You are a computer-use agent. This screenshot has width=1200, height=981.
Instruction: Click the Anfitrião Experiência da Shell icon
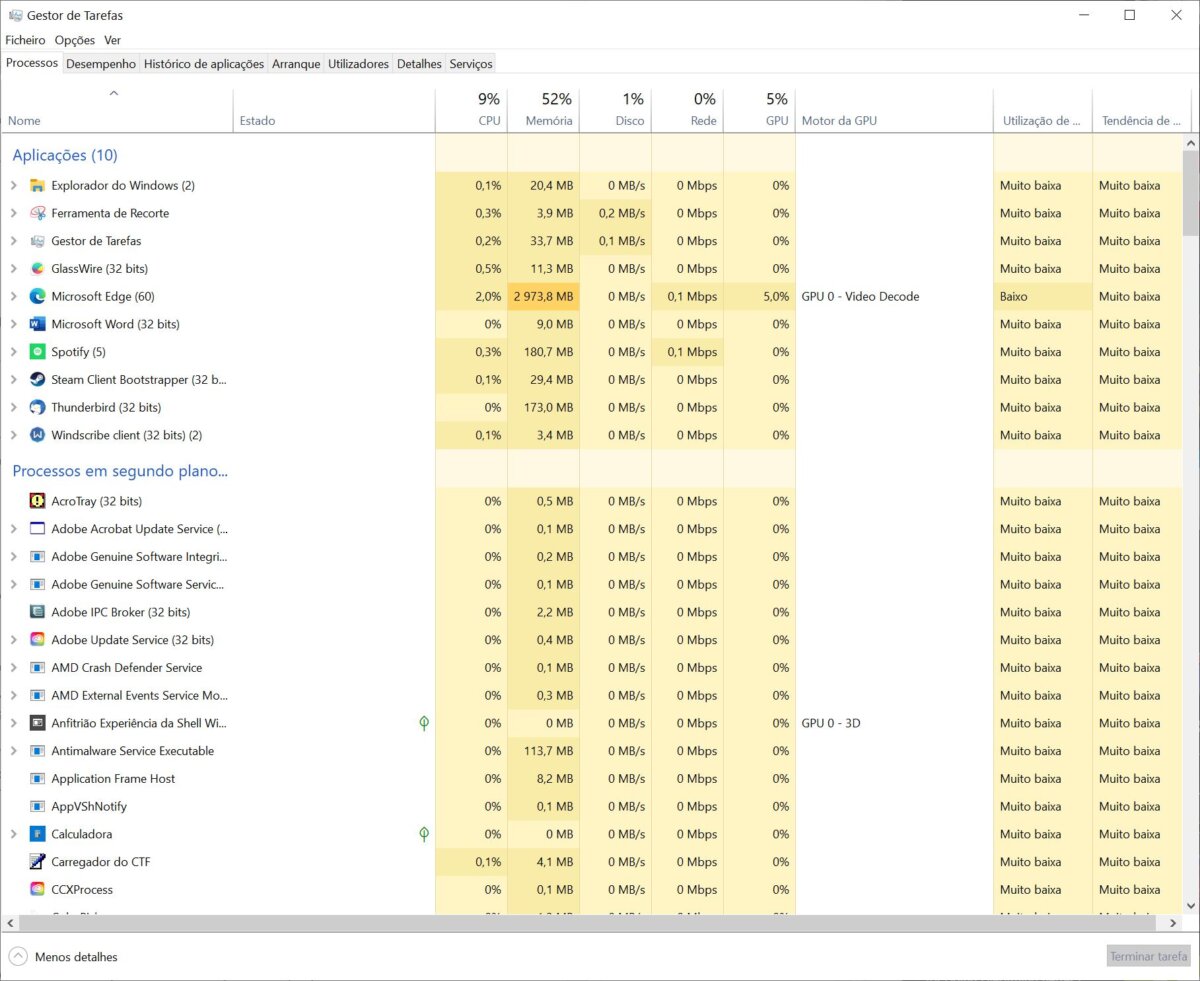pyautogui.click(x=37, y=723)
